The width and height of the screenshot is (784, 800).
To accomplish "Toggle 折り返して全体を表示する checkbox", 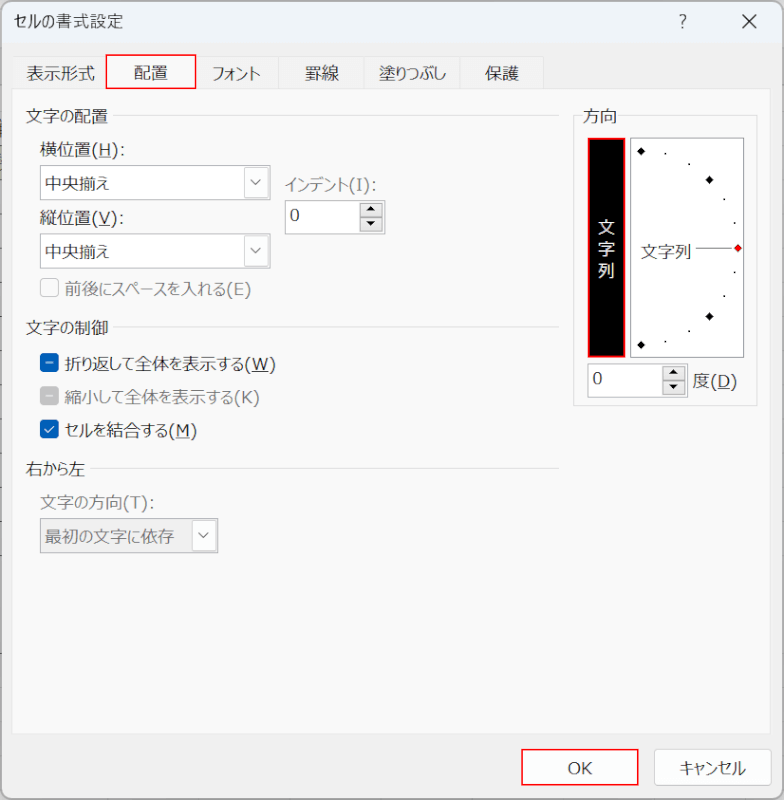I will [x=50, y=364].
